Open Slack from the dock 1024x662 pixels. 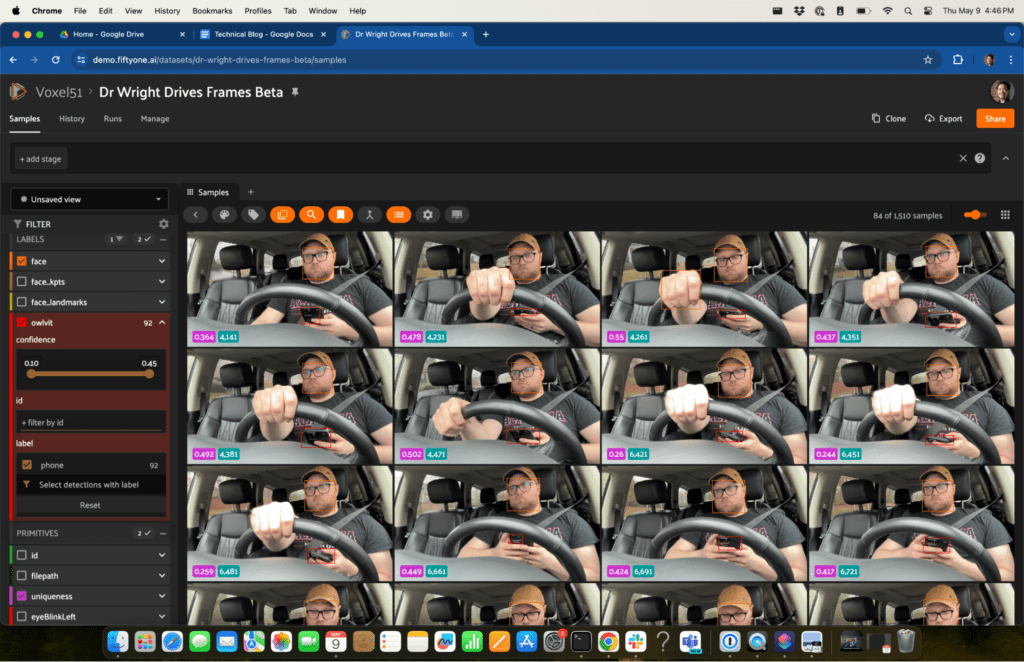click(x=635, y=642)
